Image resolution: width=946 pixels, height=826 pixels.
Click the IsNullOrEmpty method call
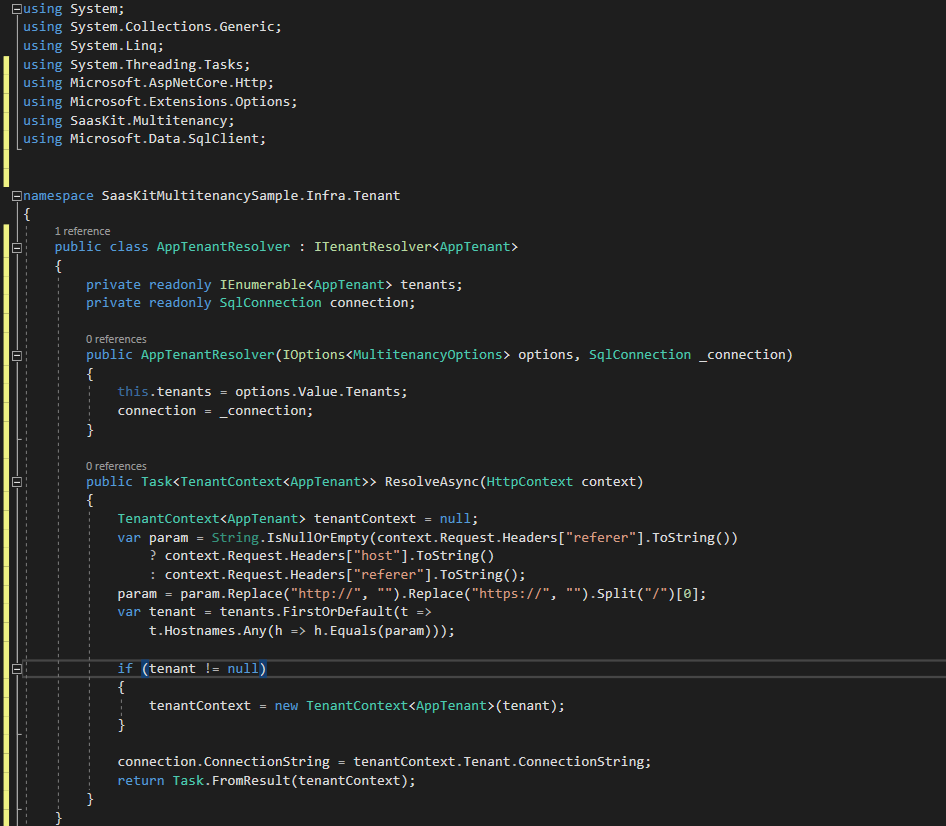tap(298, 538)
